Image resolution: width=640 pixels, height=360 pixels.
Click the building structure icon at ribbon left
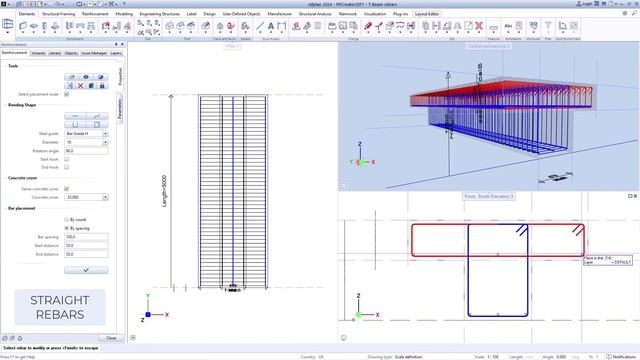(7, 24)
